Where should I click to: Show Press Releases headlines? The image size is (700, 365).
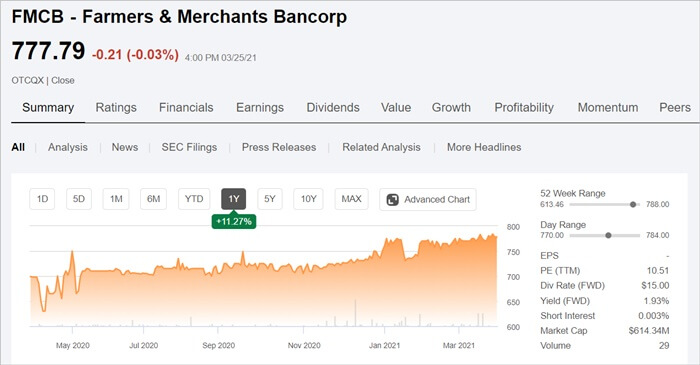point(279,147)
